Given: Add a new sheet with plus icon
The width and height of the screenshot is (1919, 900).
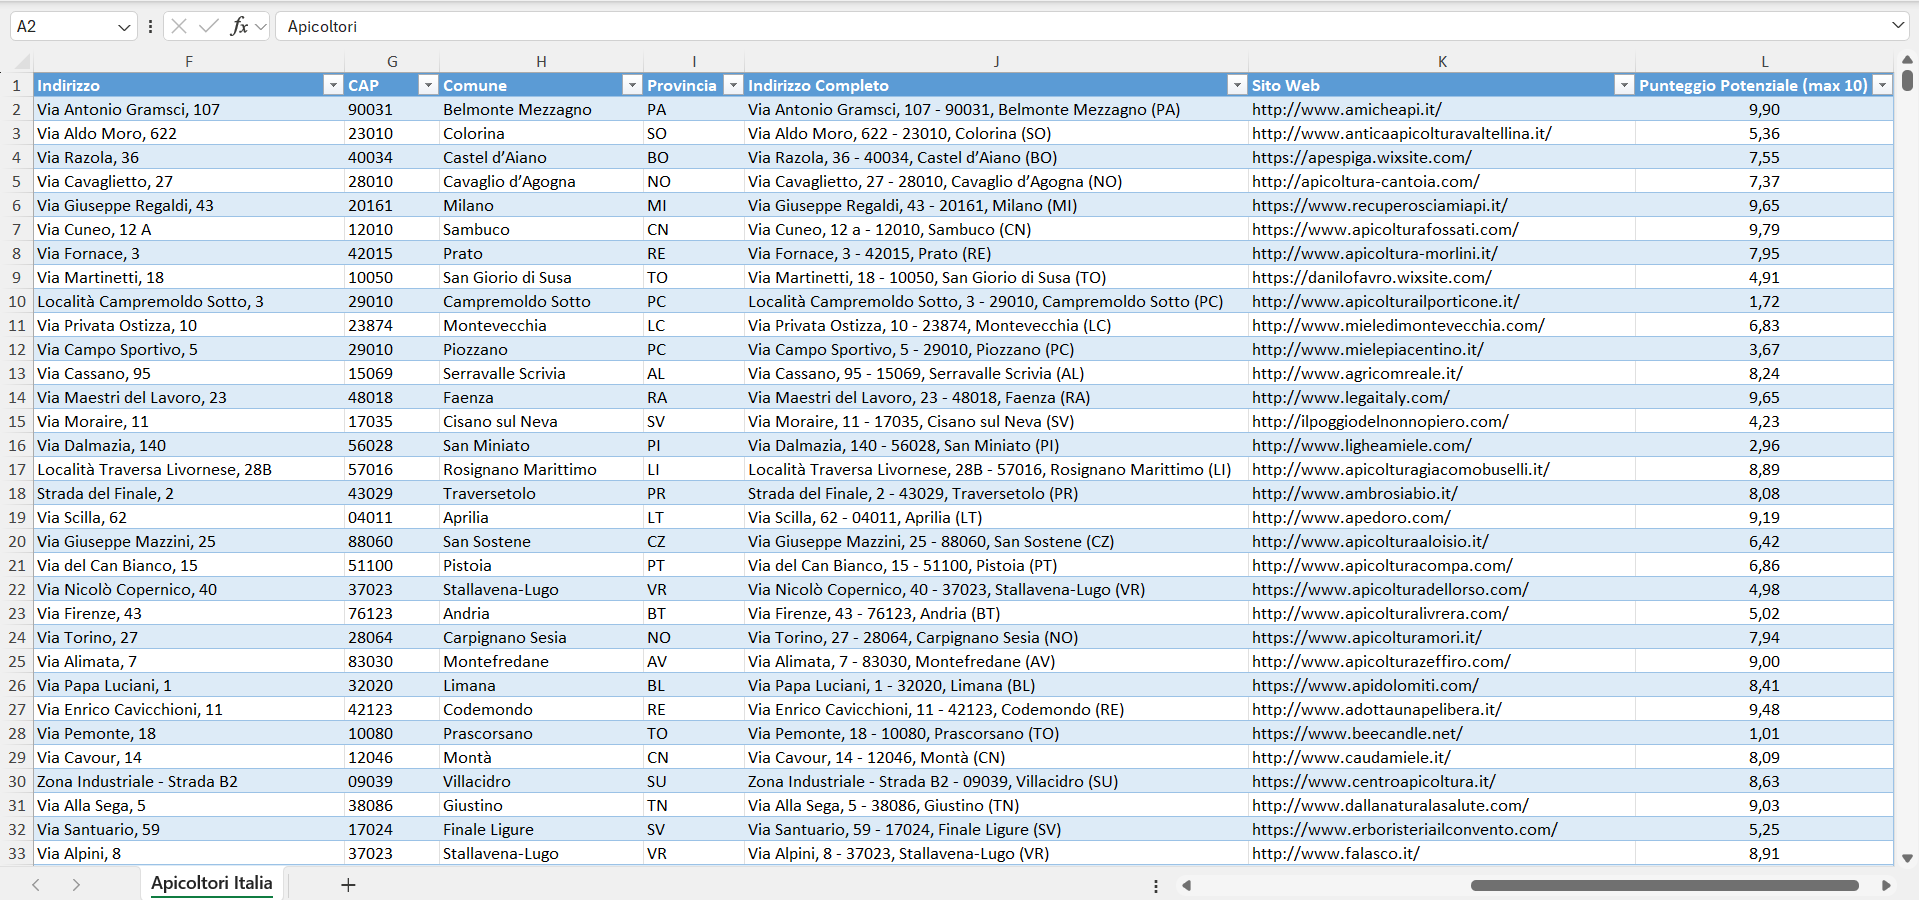Looking at the screenshot, I should tap(348, 884).
